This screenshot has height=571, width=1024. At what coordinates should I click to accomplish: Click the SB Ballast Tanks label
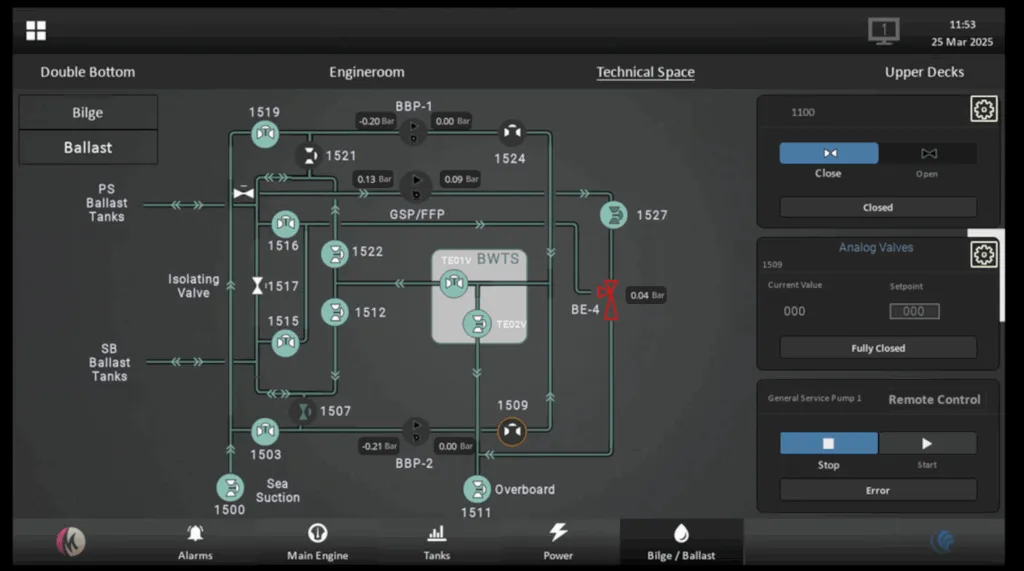(x=109, y=363)
